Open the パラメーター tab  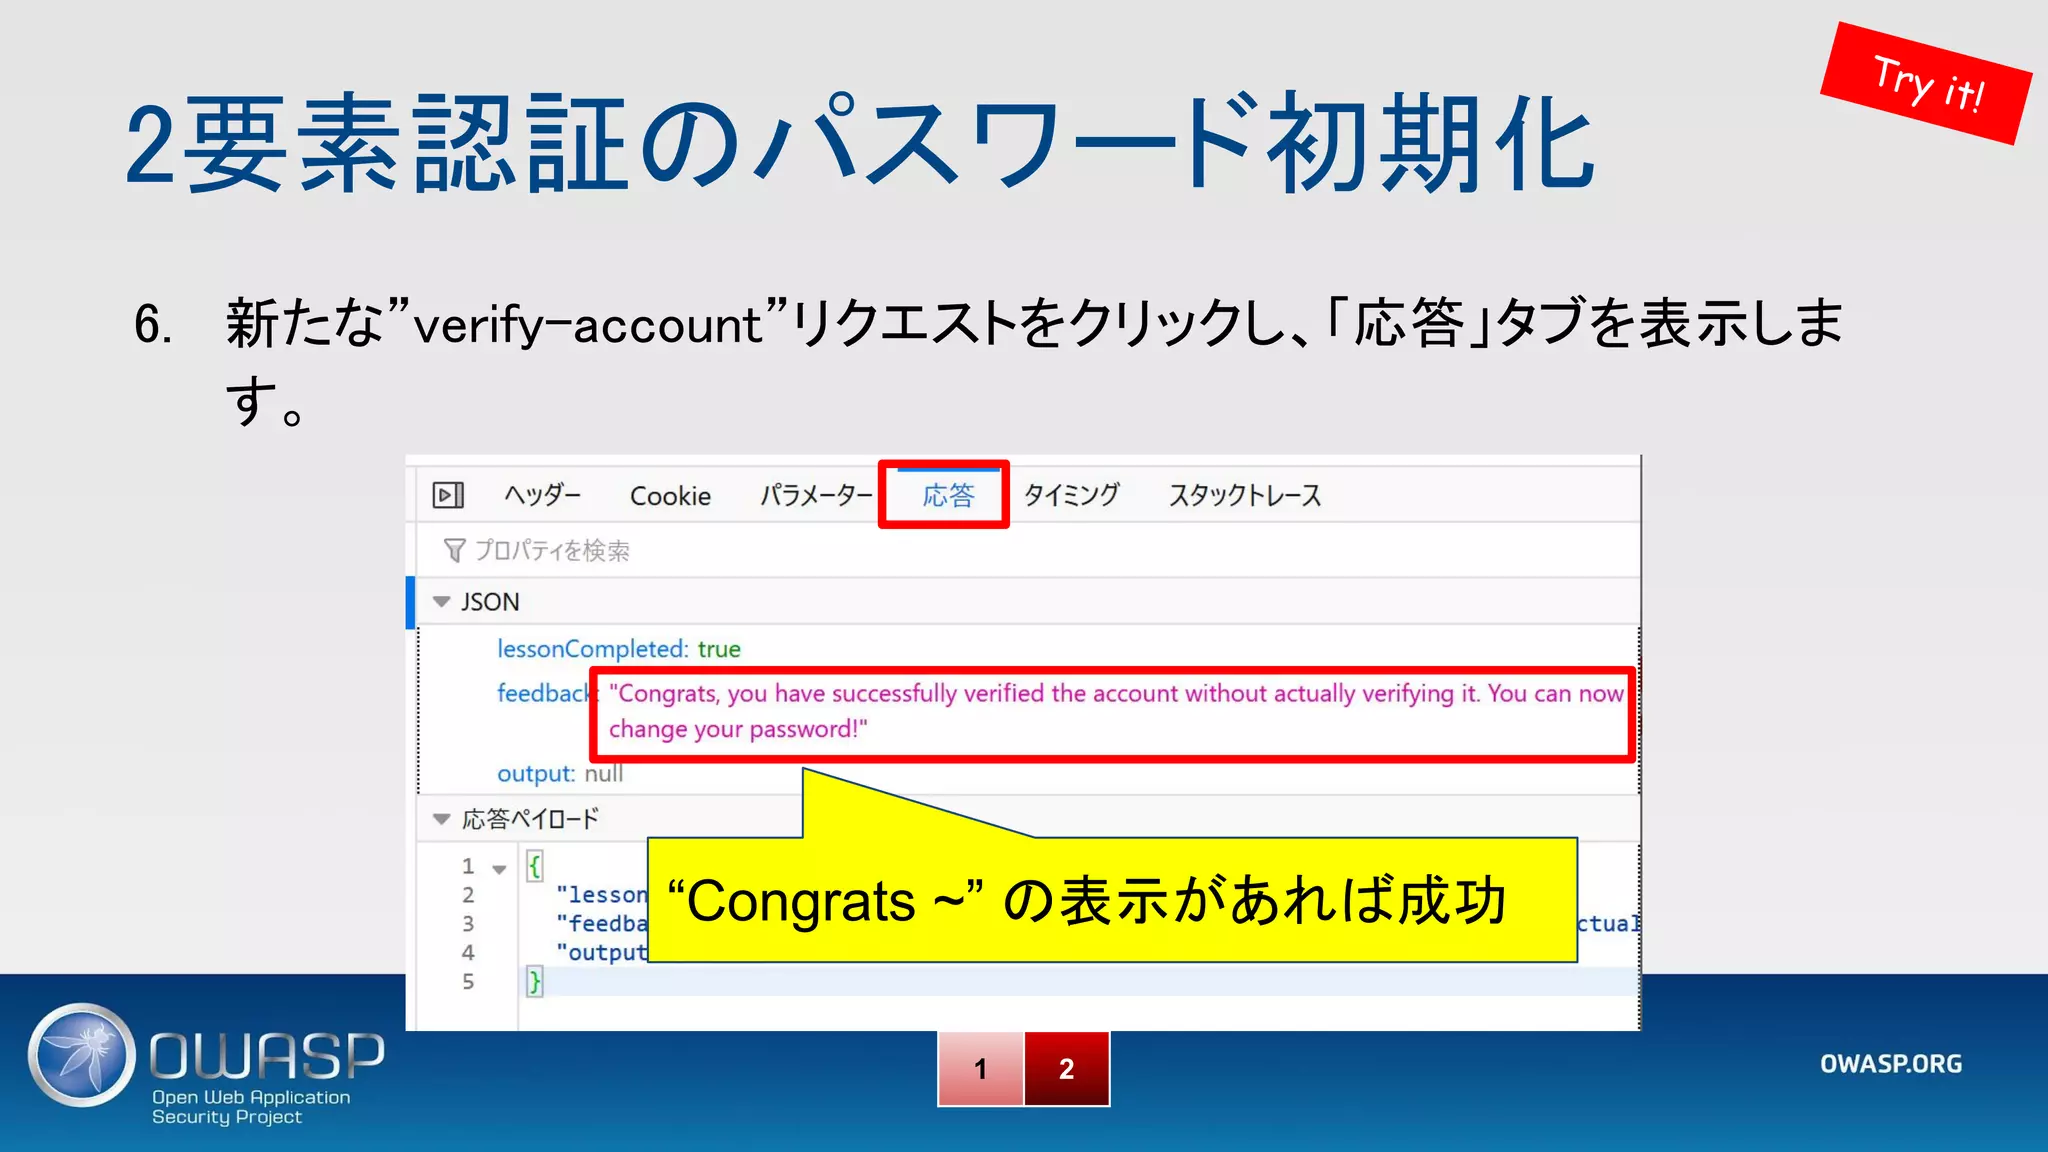(816, 495)
